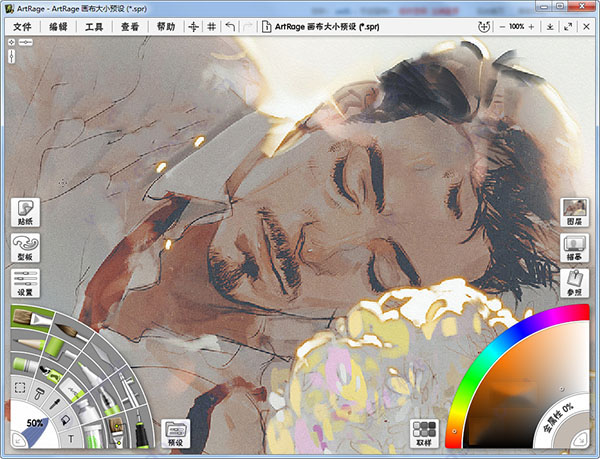Open the 取样 color samples panel

click(x=424, y=433)
